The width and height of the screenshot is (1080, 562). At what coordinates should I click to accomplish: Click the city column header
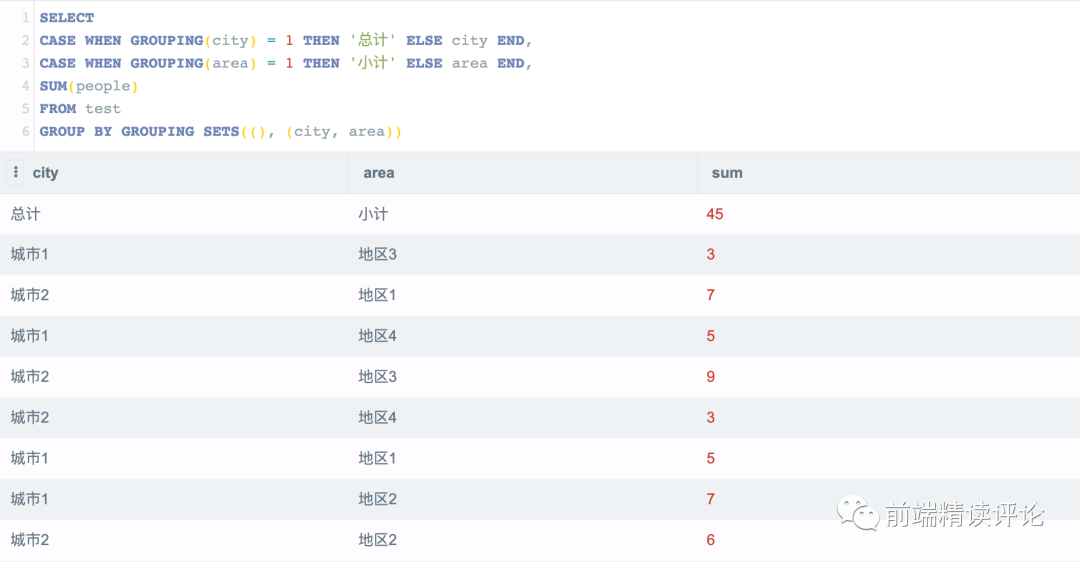pyautogui.click(x=45, y=173)
